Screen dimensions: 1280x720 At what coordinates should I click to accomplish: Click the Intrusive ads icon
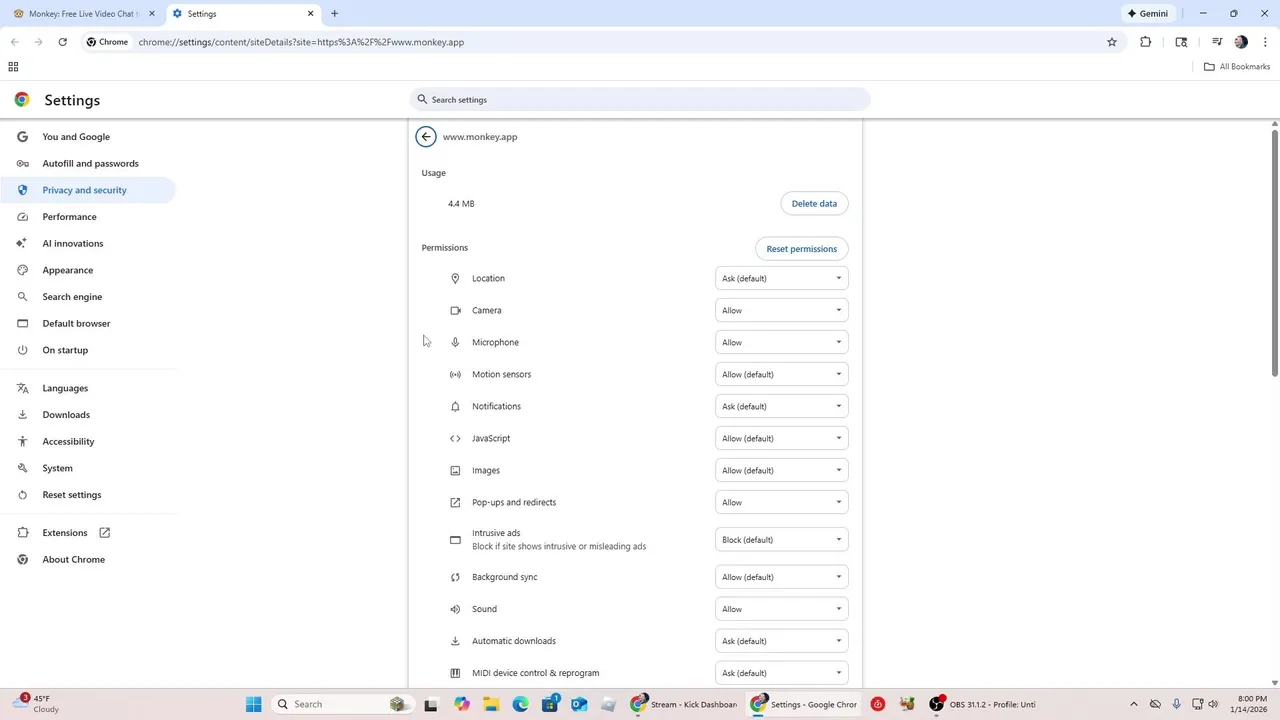click(x=455, y=540)
